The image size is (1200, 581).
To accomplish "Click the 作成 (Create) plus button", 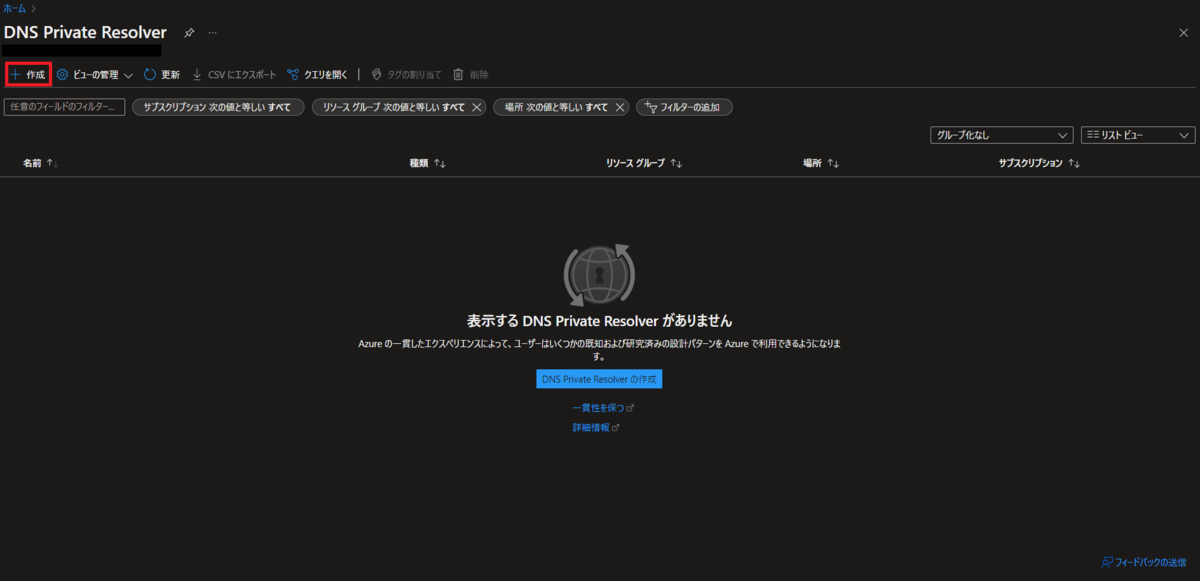I will [28, 75].
